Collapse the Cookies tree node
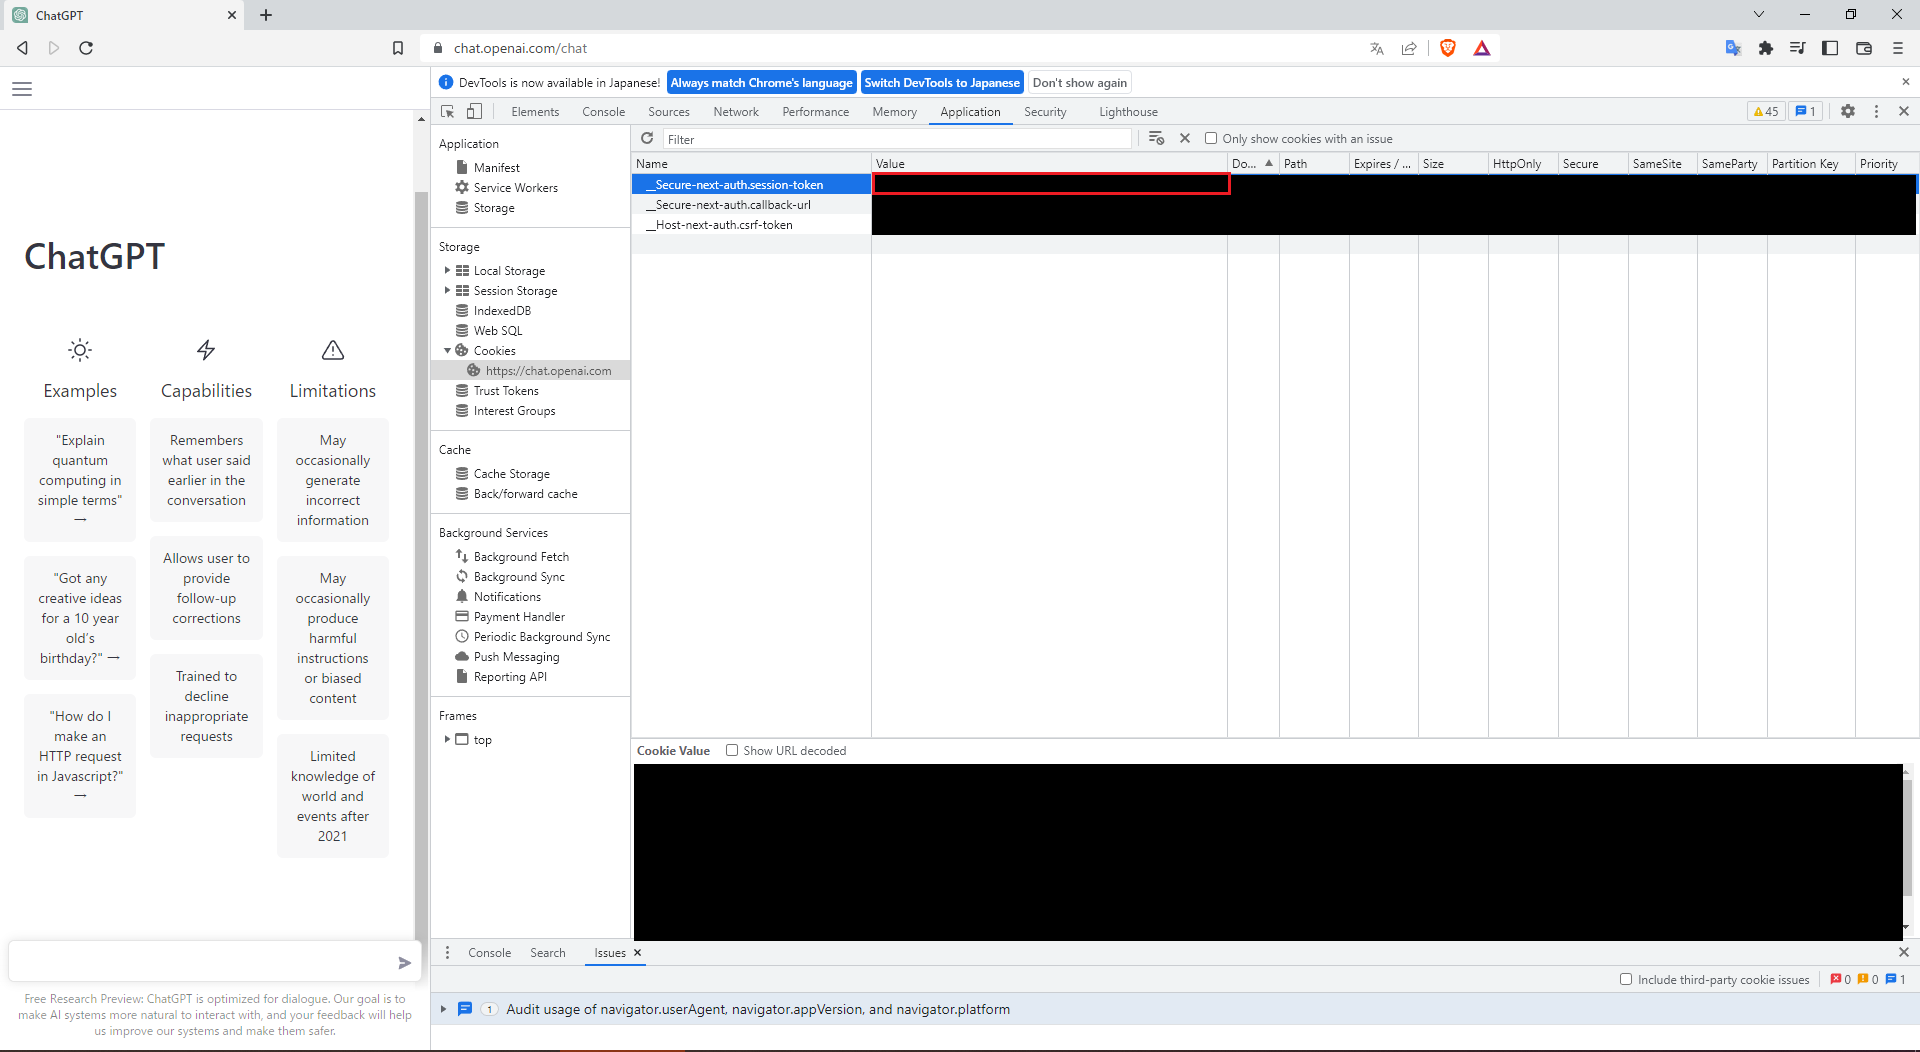 [x=447, y=350]
